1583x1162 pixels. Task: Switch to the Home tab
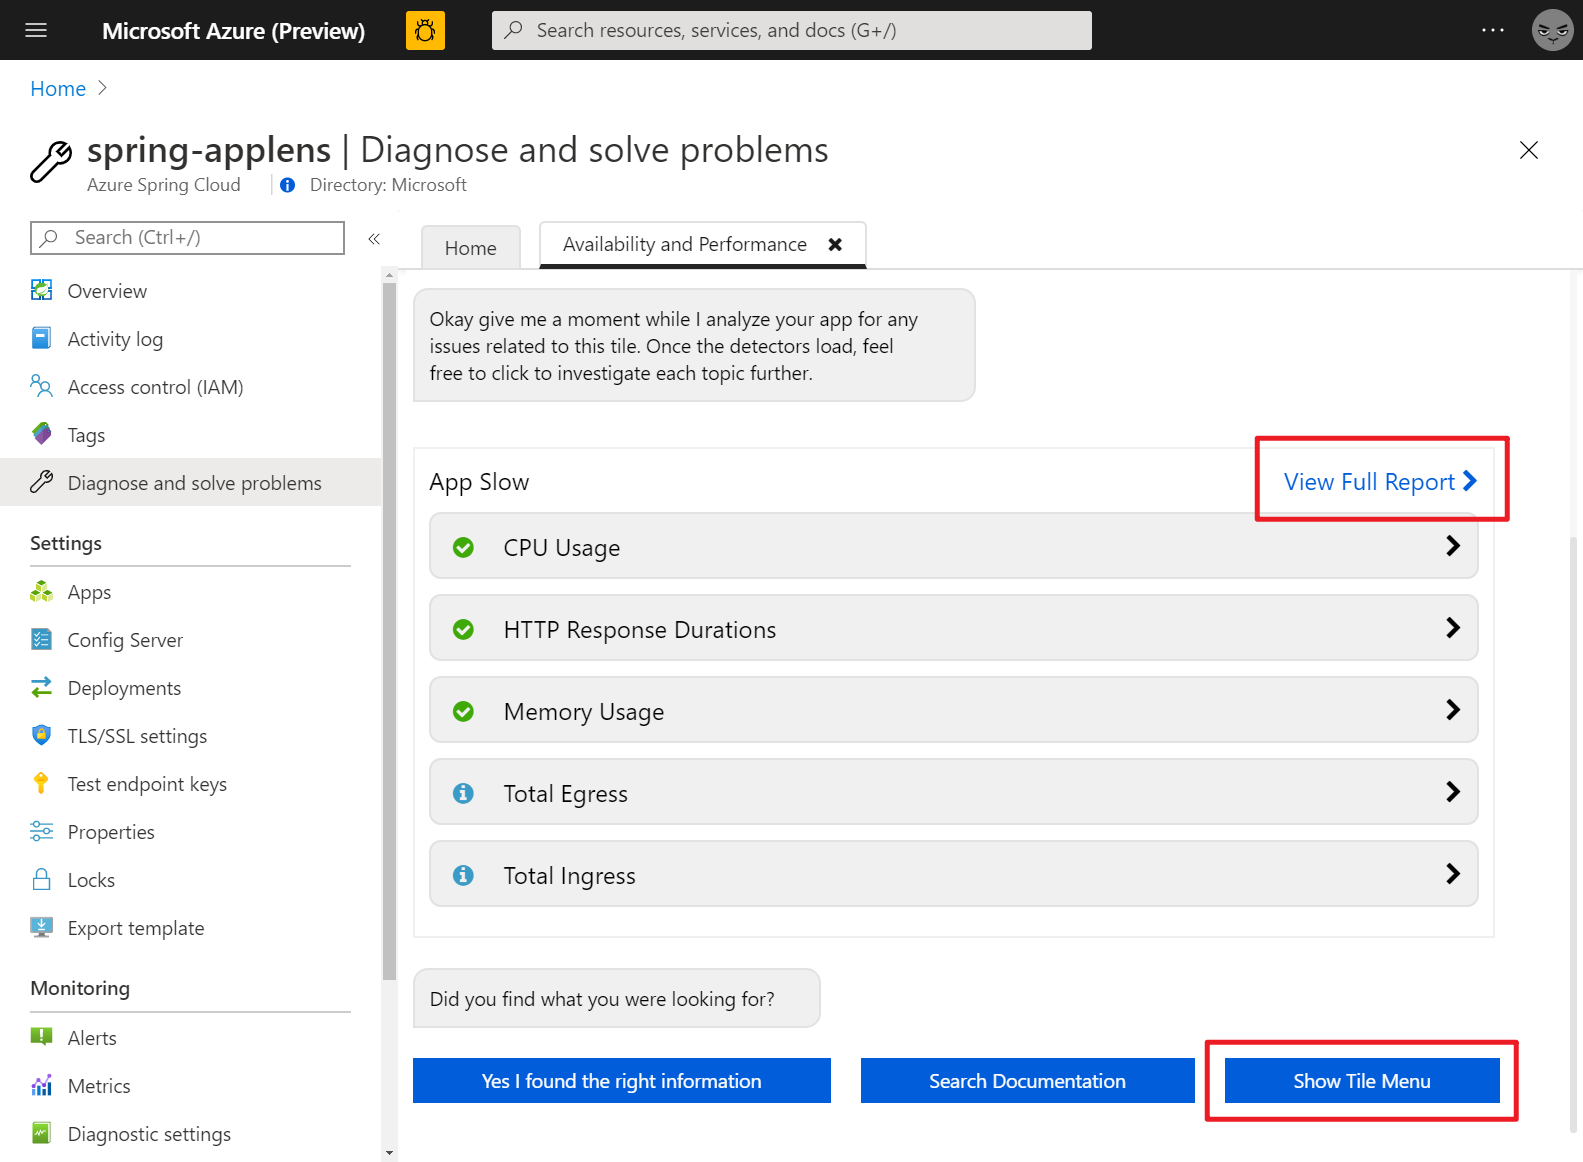pyautogui.click(x=471, y=247)
